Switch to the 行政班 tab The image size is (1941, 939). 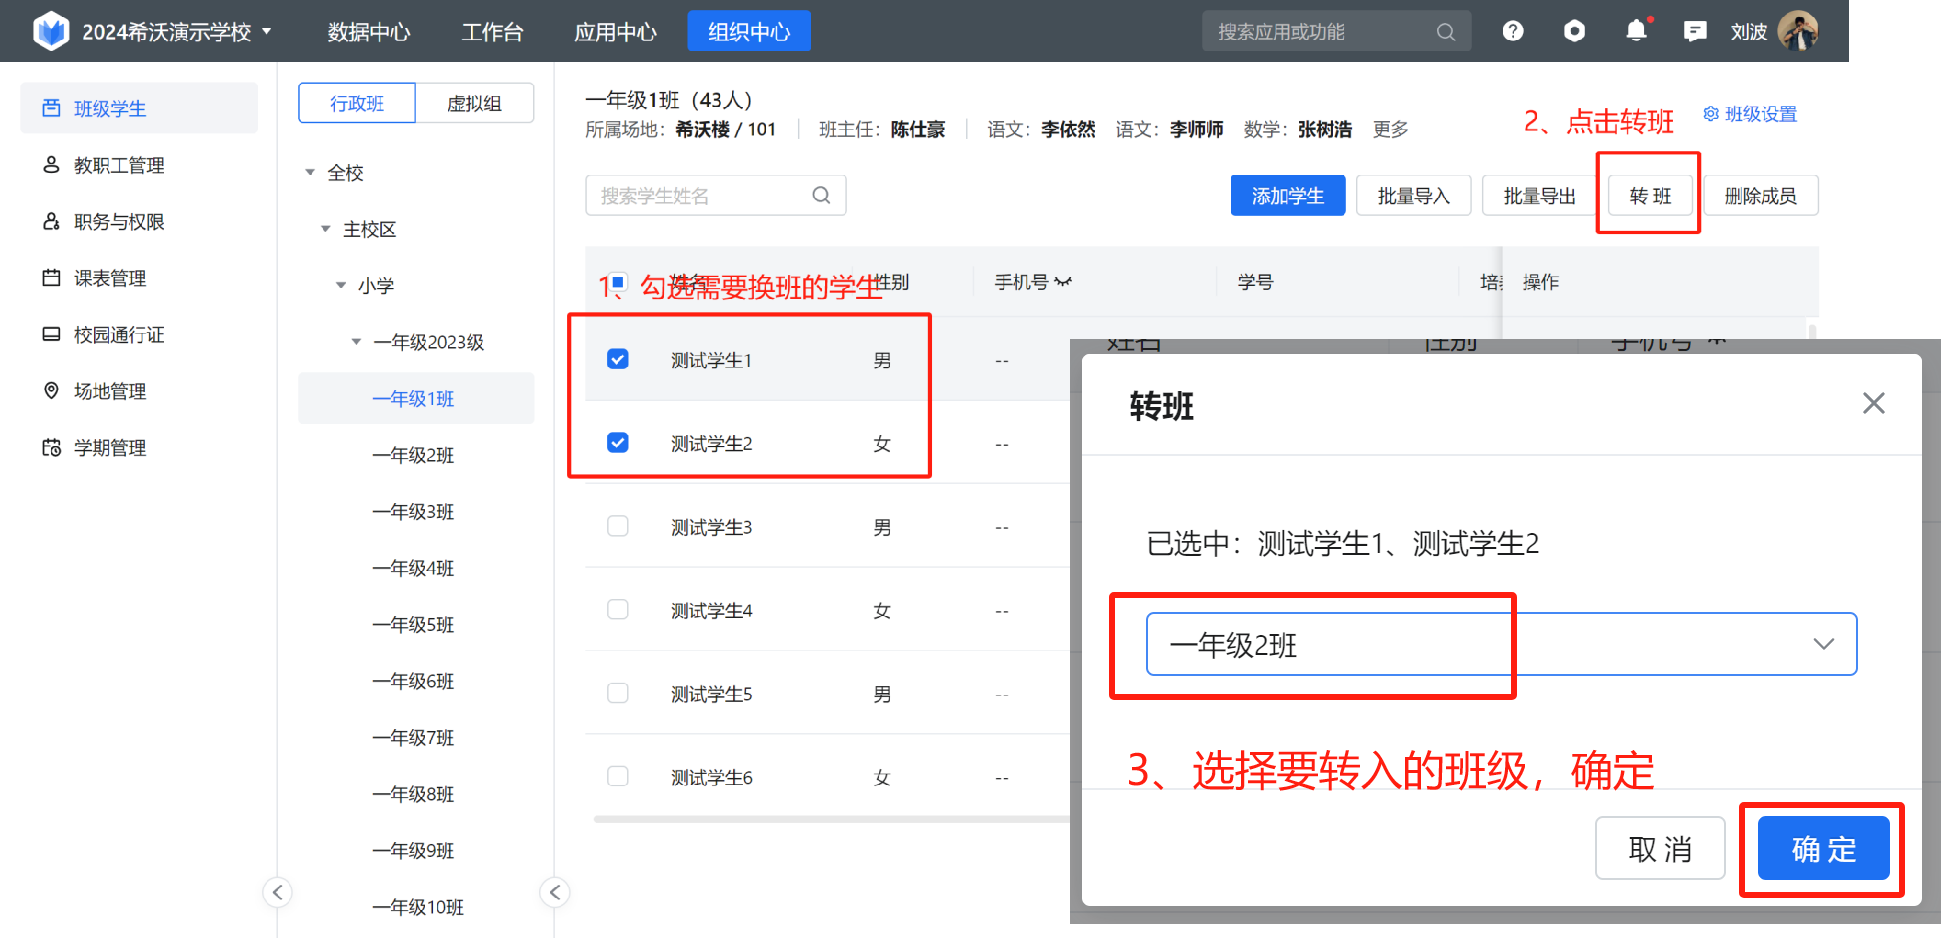[x=357, y=103]
